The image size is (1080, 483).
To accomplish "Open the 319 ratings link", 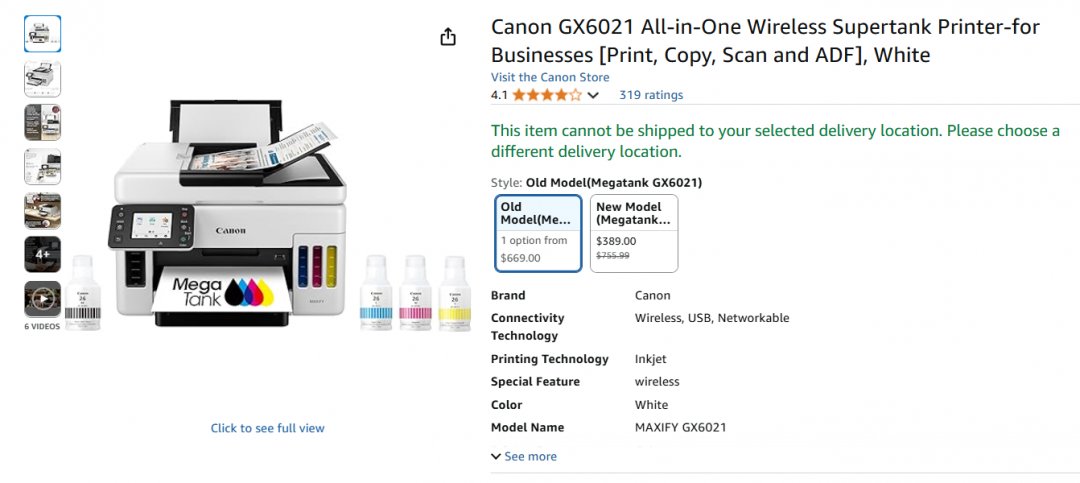I will tap(651, 95).
